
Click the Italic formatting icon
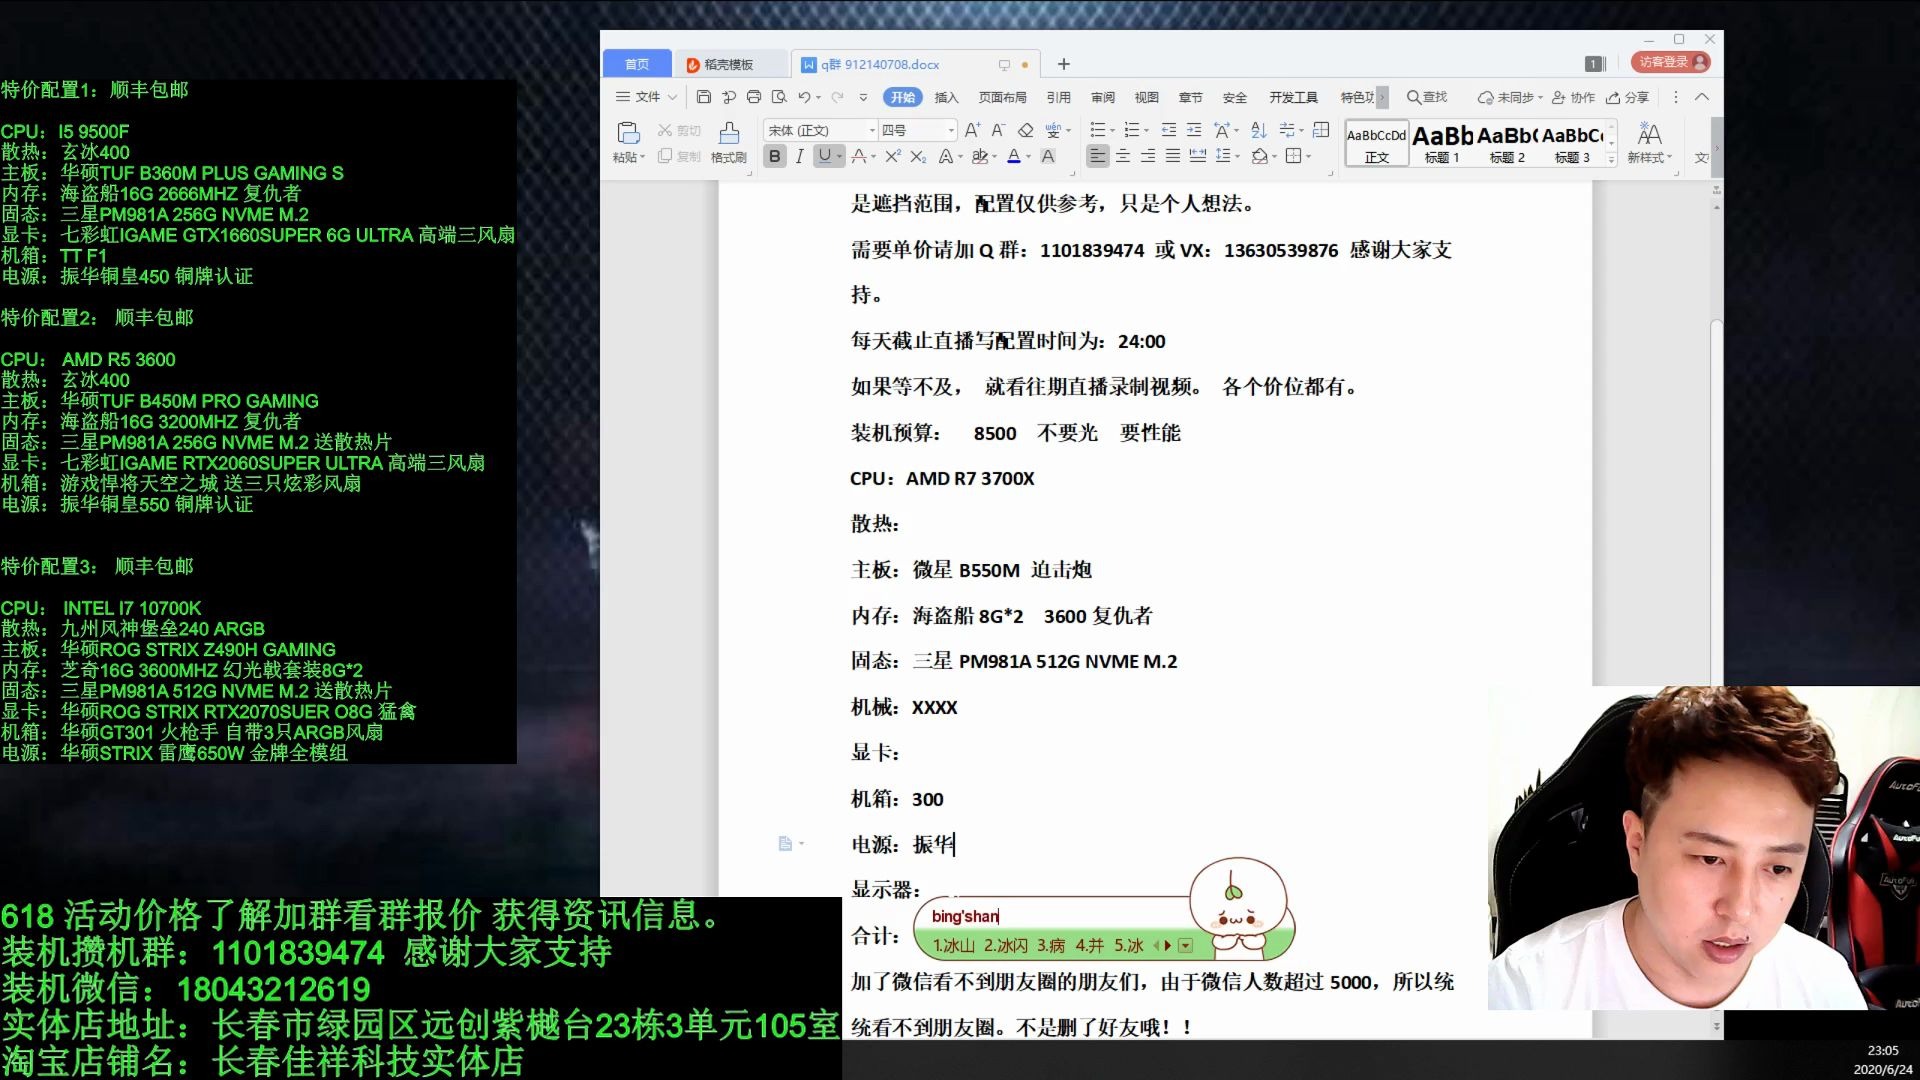tap(798, 158)
